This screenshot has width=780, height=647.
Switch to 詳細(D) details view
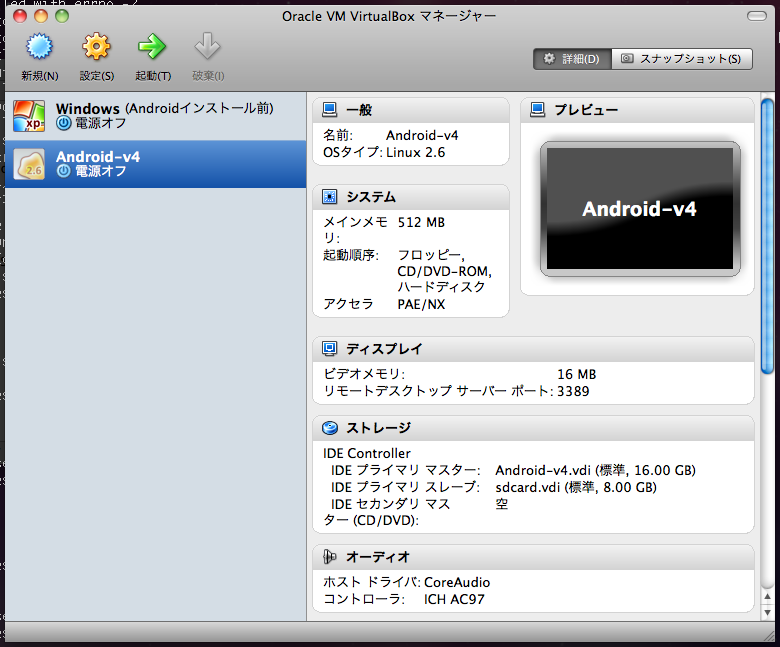point(572,59)
